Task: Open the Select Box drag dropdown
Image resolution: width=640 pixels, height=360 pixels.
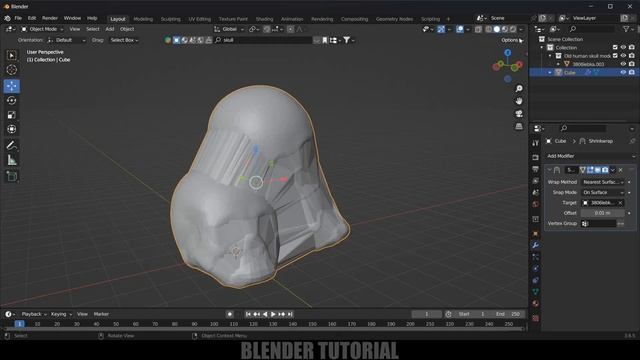Action: click(124, 40)
